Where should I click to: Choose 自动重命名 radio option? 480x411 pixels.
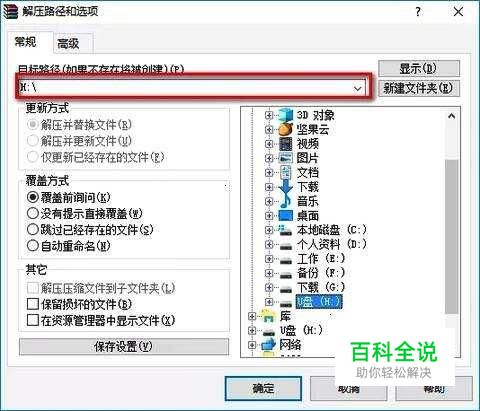(33, 246)
